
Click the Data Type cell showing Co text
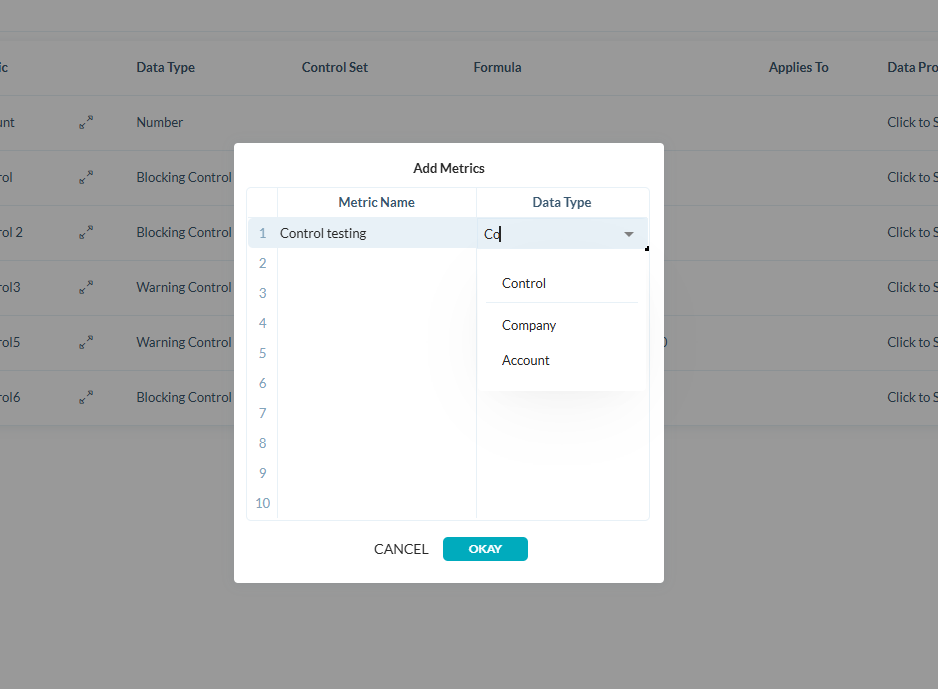(x=550, y=232)
